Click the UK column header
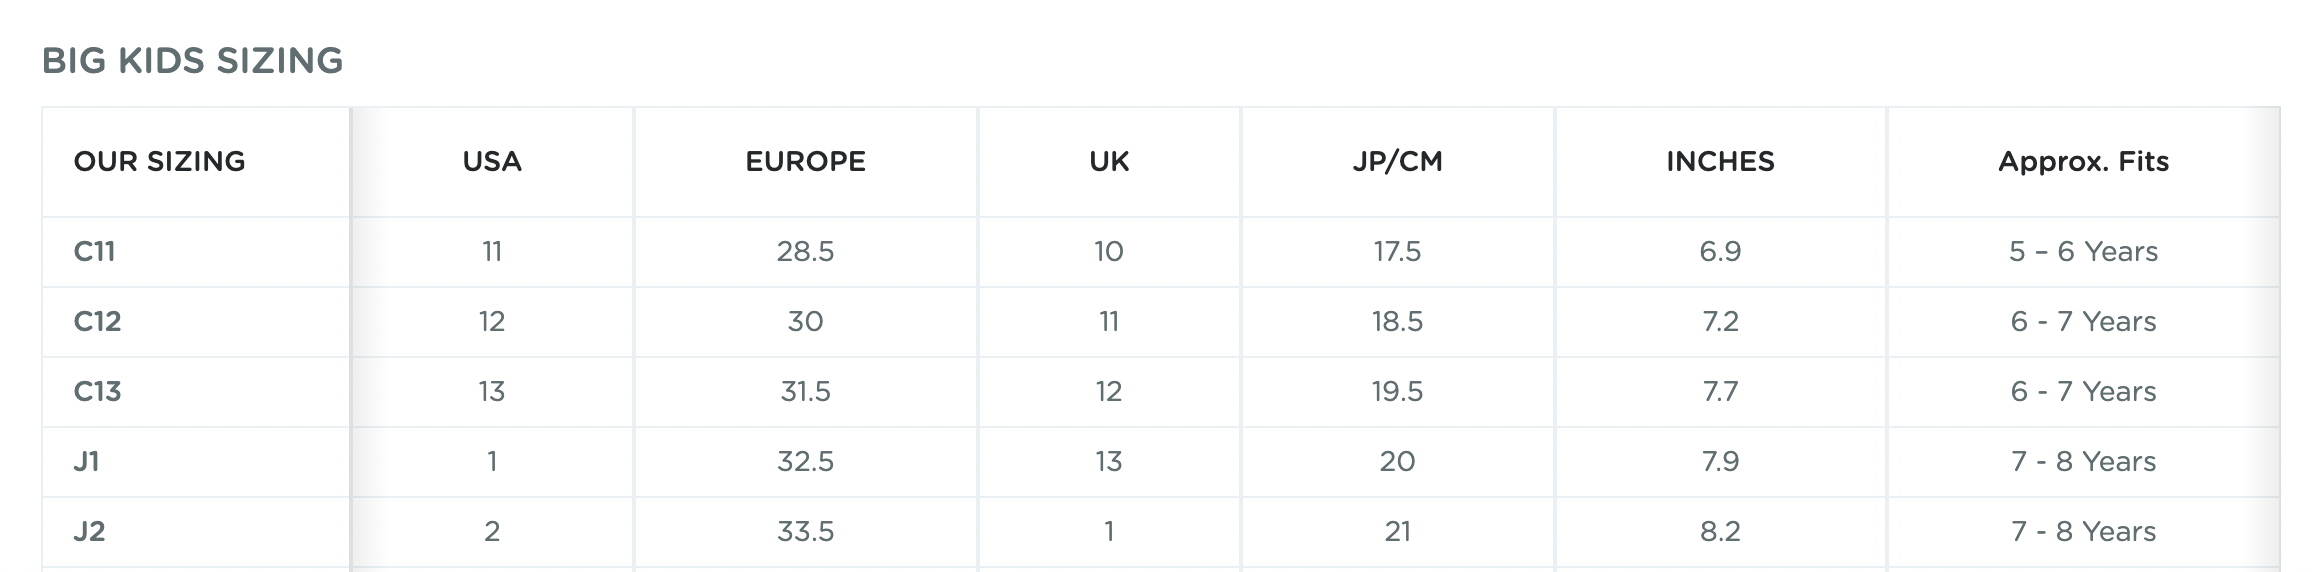 [1109, 161]
